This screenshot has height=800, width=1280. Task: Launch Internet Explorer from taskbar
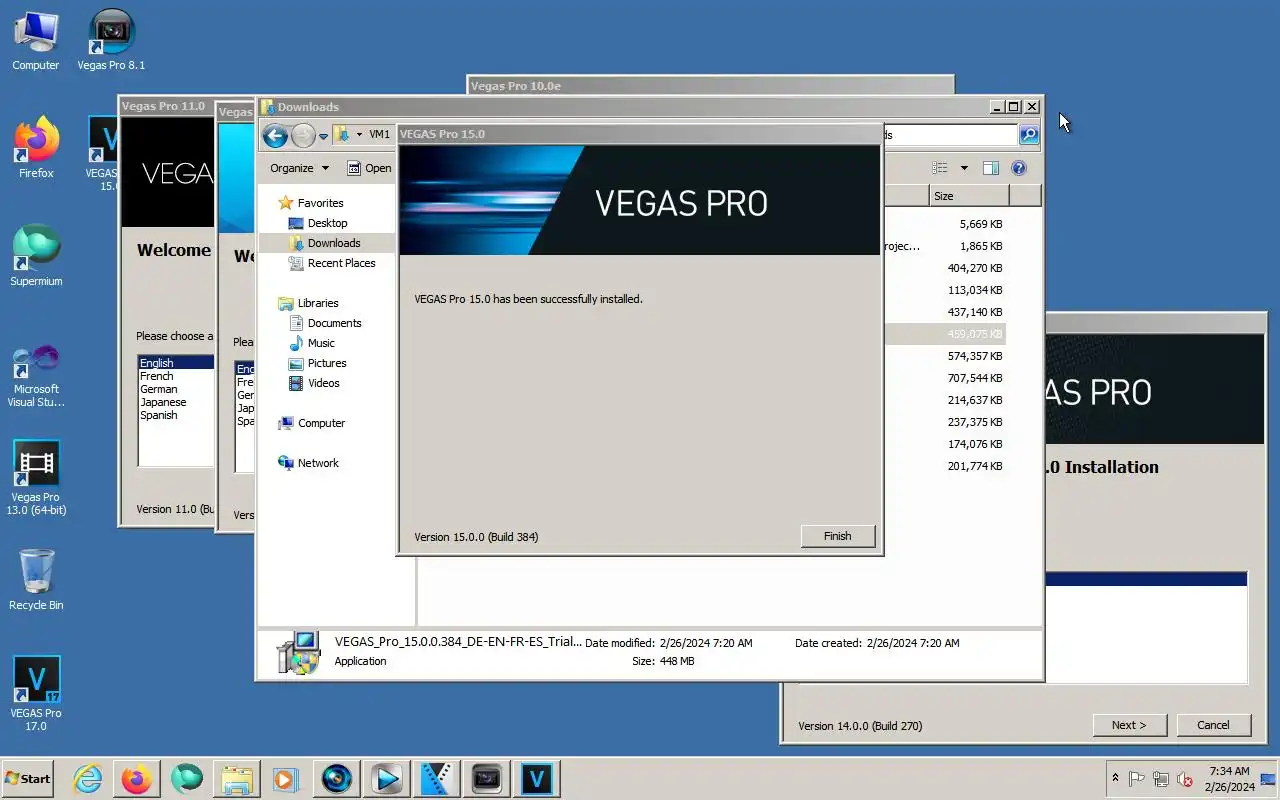(88, 778)
